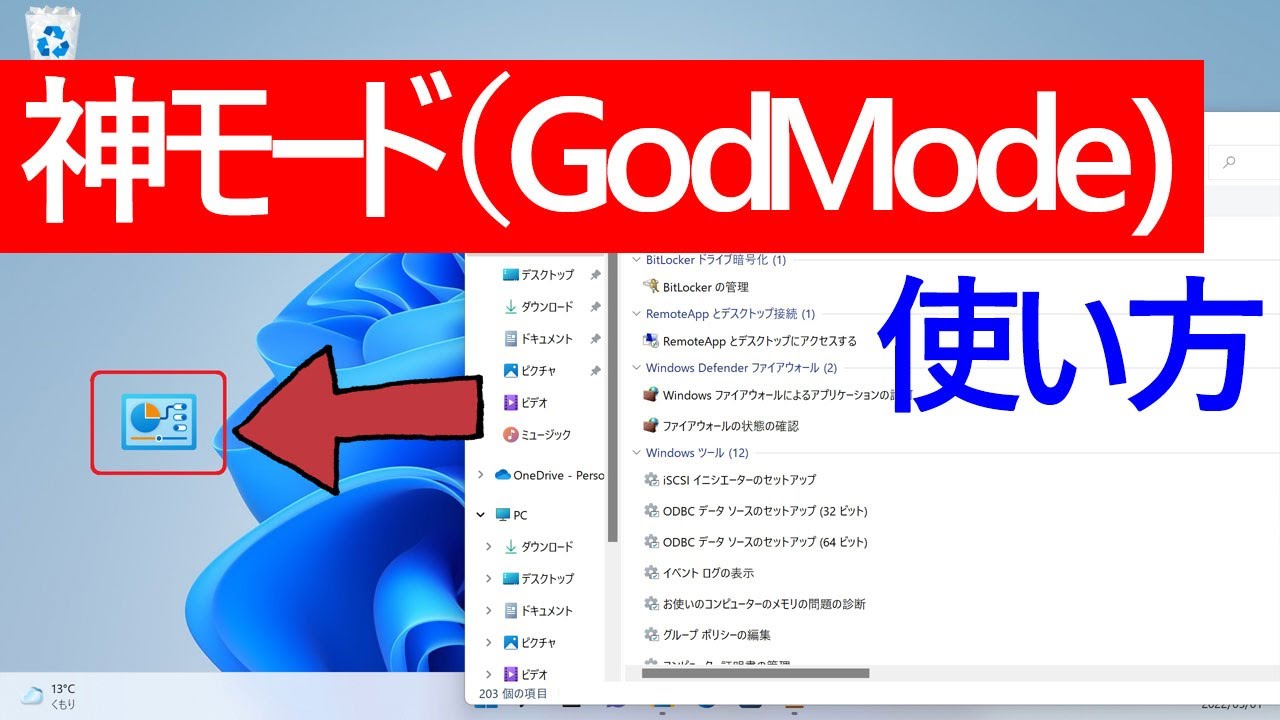Select pinned ダウンロード arrow icon in quick access
1280x720 pixels.
[511, 307]
